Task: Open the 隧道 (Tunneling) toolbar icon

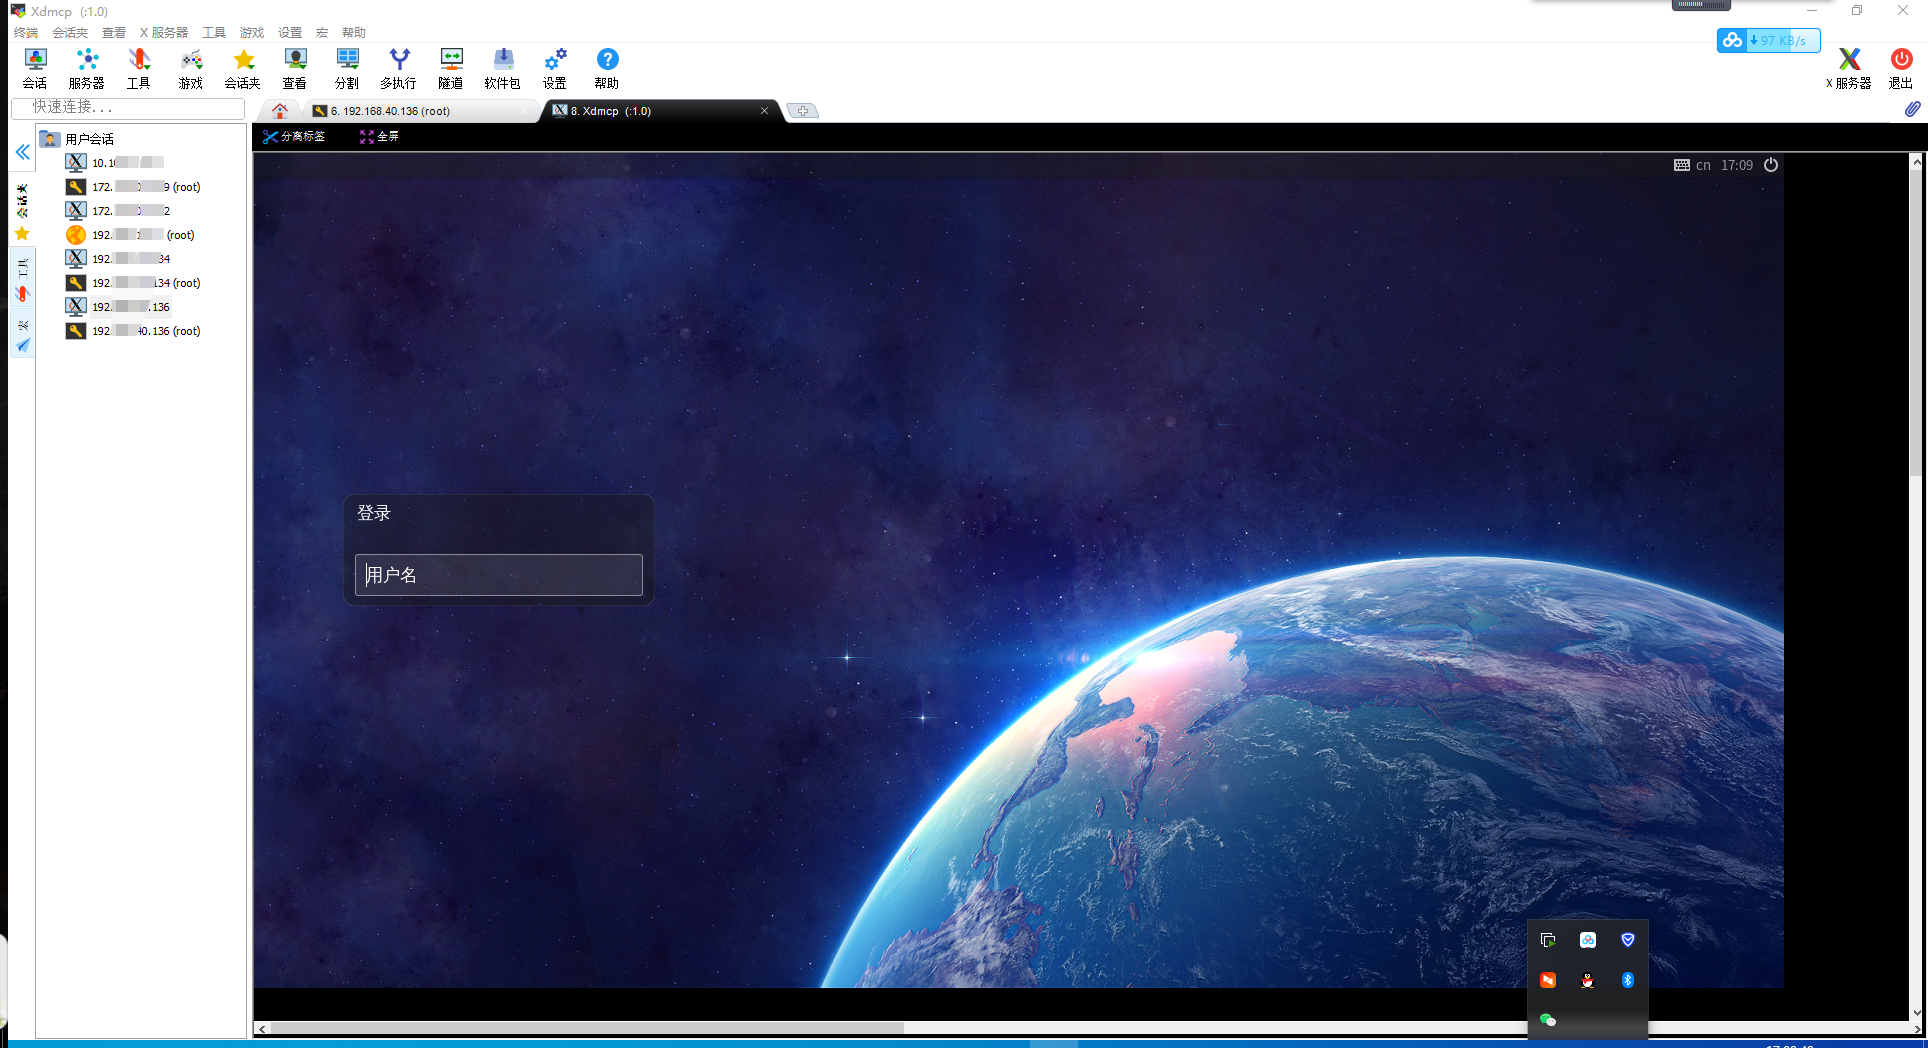Action: (x=451, y=69)
